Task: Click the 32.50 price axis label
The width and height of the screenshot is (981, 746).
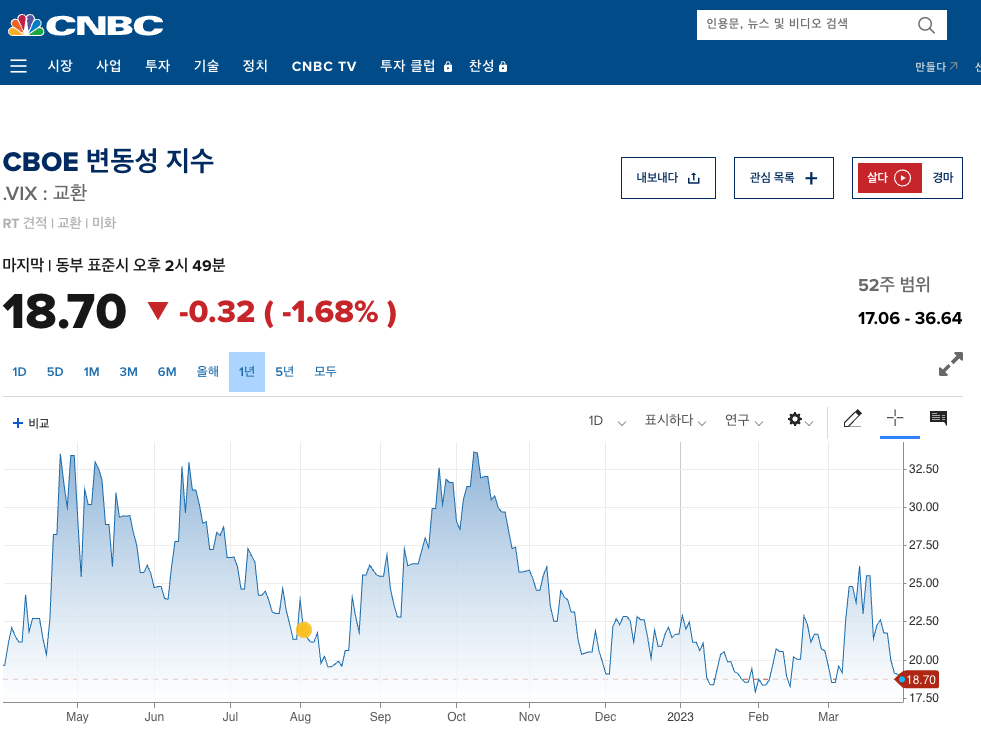Action: (x=923, y=469)
